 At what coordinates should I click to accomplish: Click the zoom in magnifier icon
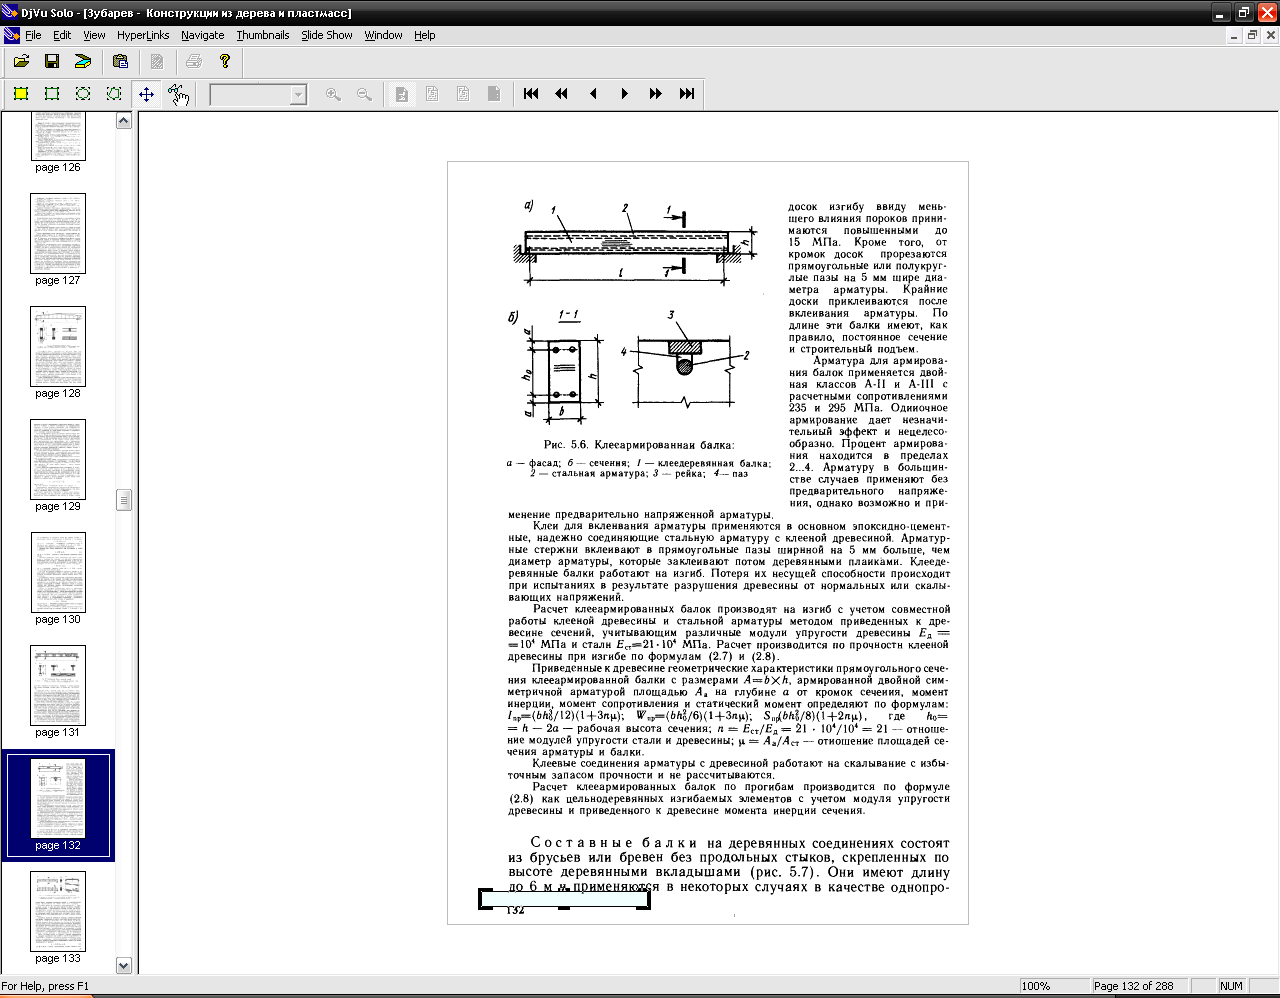click(333, 94)
